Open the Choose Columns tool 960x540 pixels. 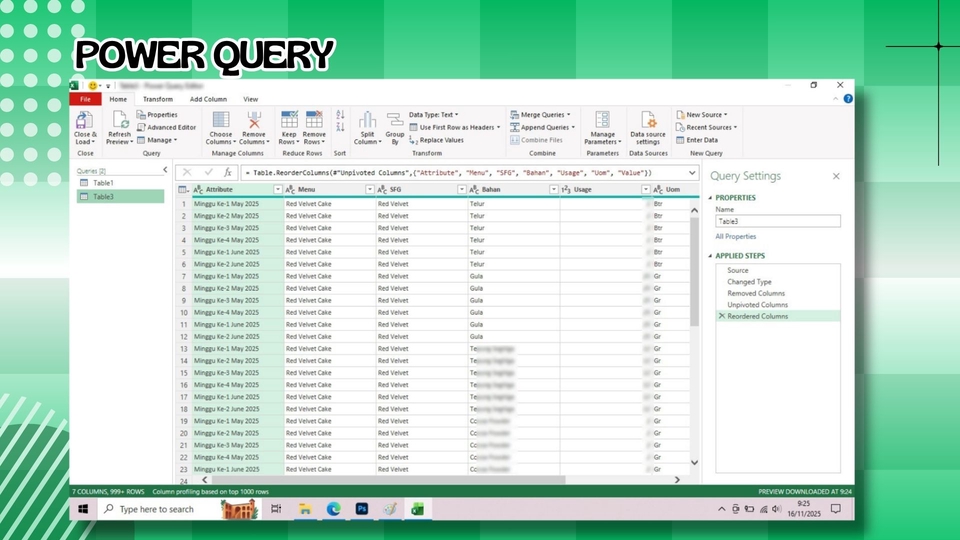(220, 121)
